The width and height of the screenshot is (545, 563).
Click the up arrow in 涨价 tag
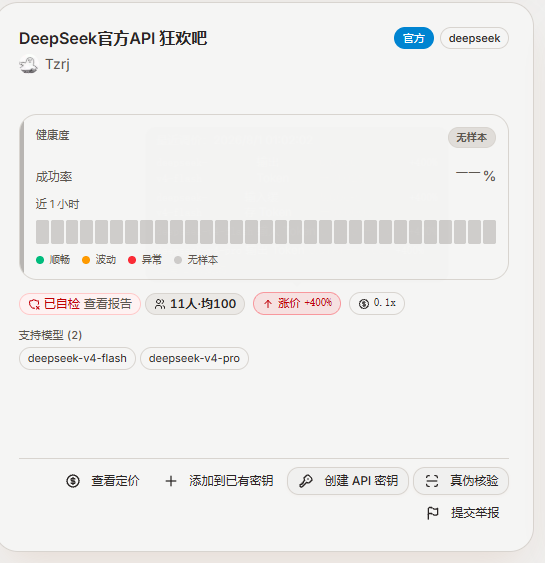268,304
